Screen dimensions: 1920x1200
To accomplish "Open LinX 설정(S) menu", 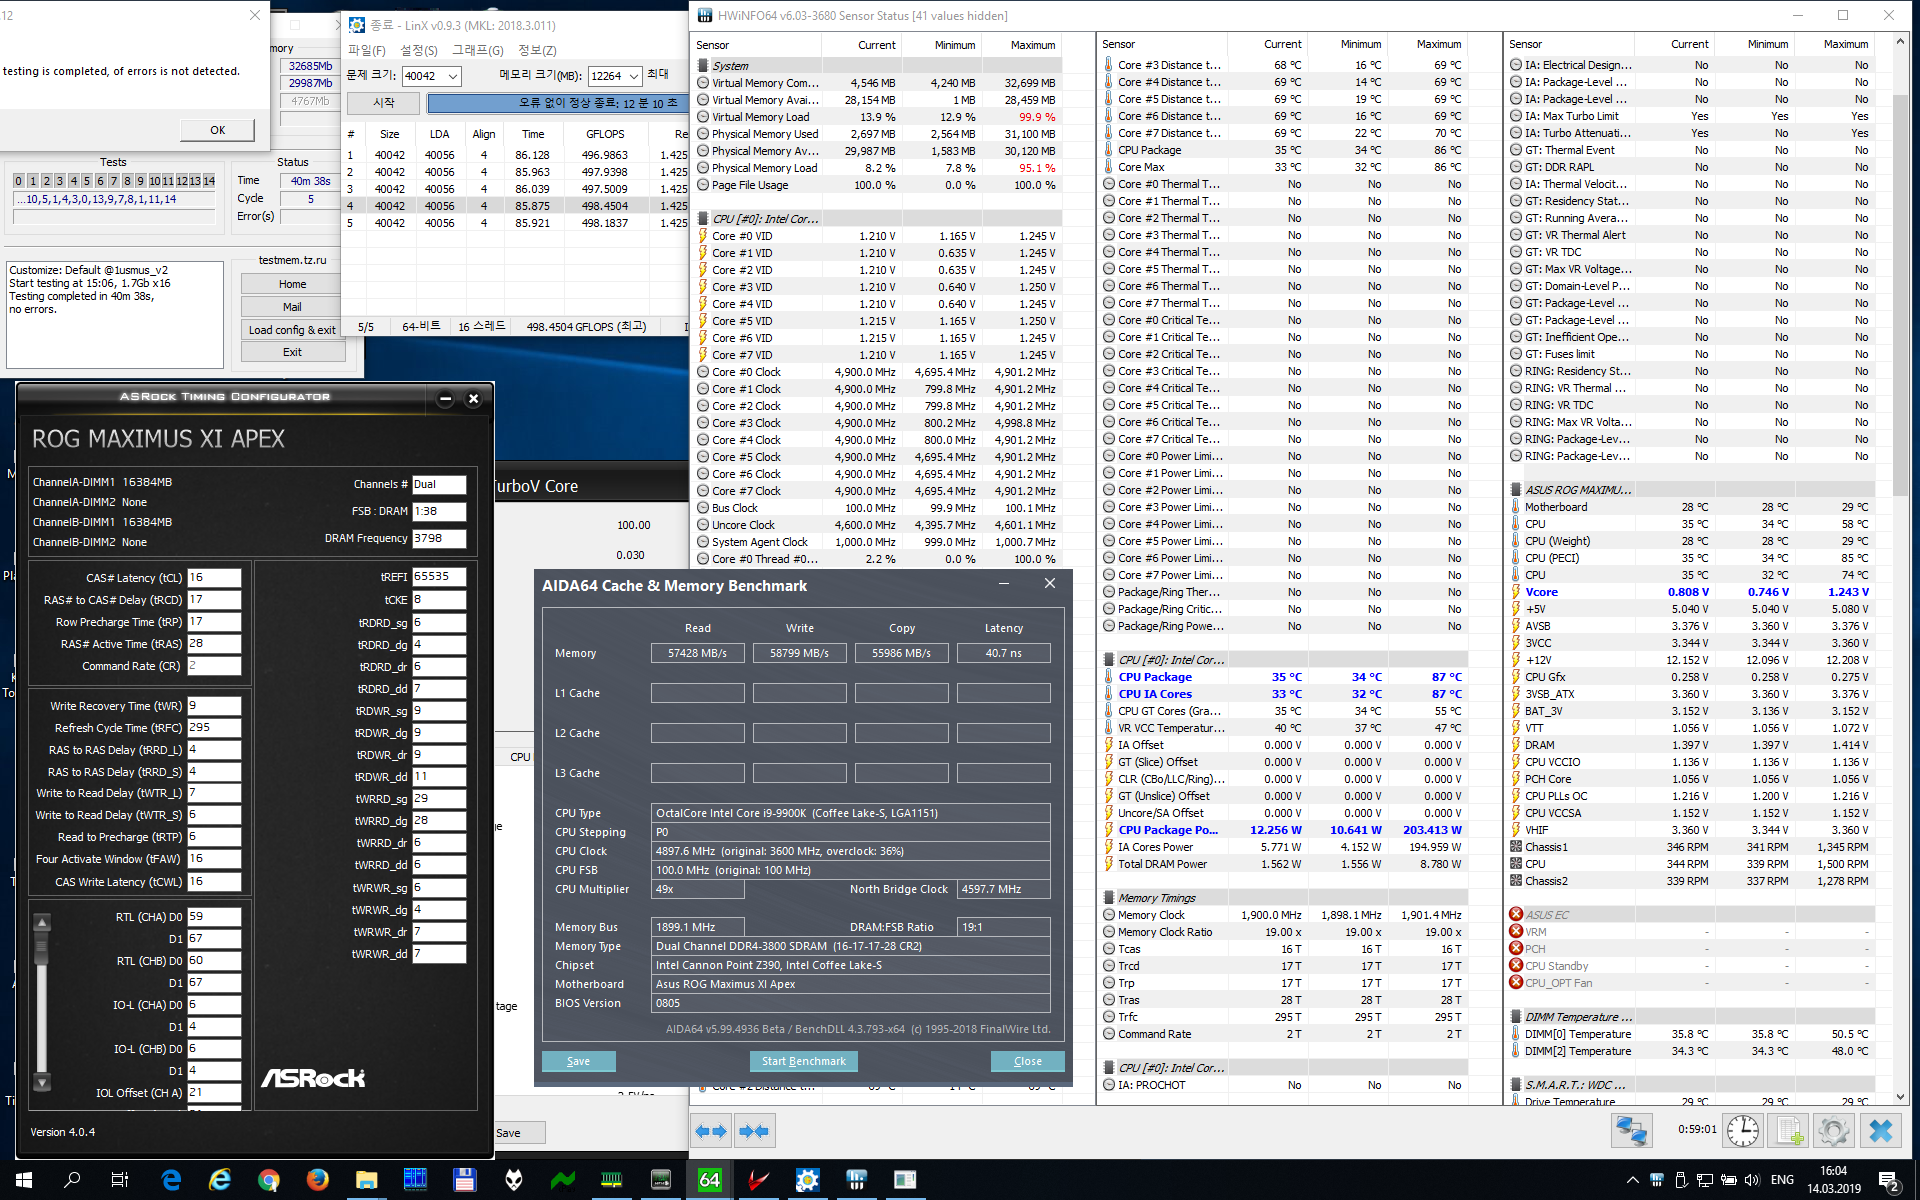I will 419,50.
